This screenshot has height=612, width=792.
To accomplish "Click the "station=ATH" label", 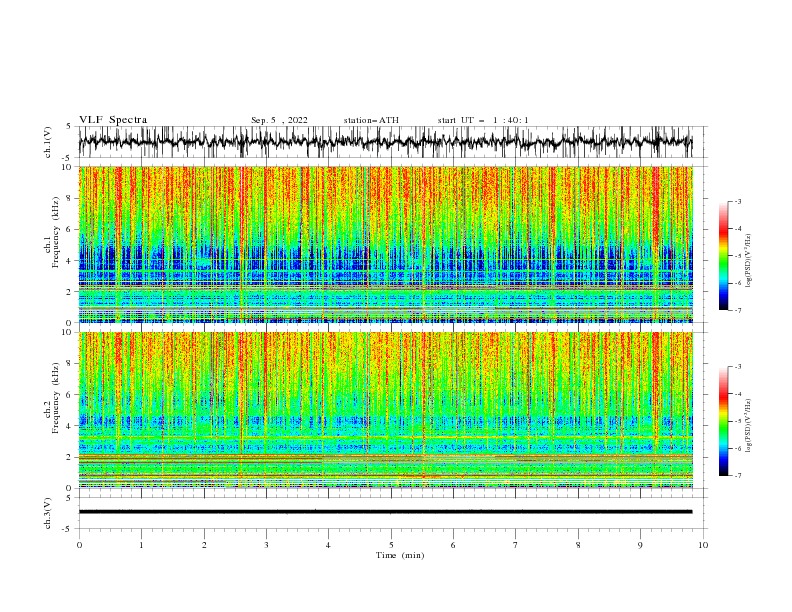I will [371, 120].
